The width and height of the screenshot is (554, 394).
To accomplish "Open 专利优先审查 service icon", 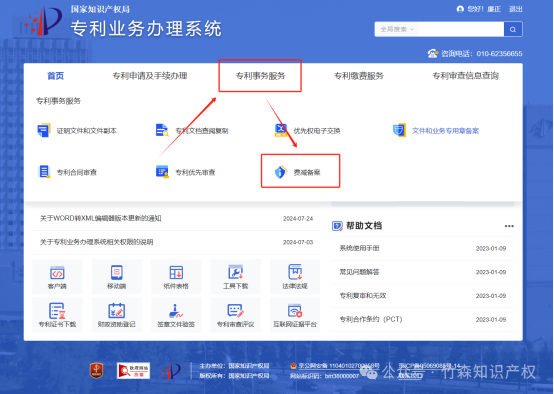I will click(x=162, y=172).
